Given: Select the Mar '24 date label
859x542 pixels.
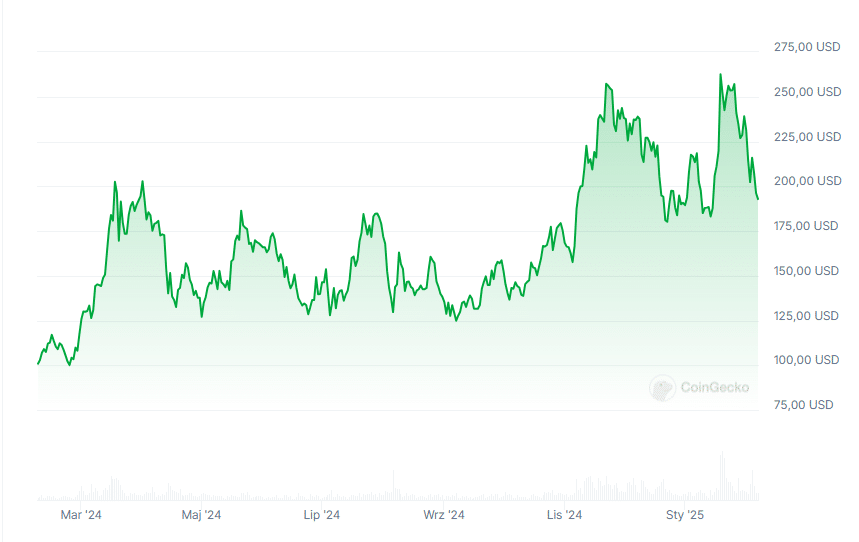Looking at the screenshot, I should 81,515.
